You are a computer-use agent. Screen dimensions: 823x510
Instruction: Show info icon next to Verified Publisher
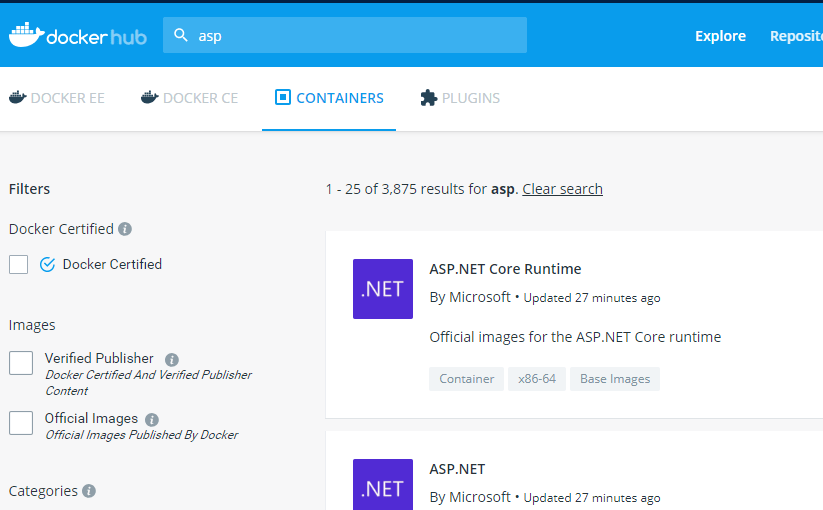[x=172, y=359]
